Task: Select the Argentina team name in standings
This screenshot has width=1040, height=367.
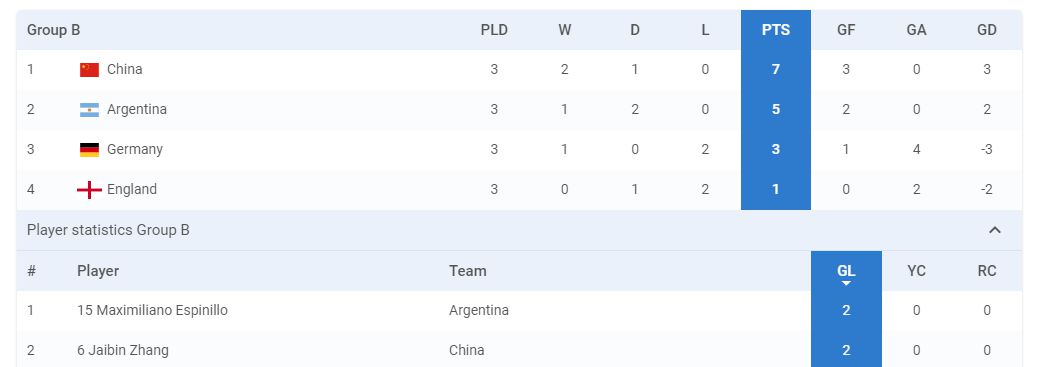Action: pos(137,109)
